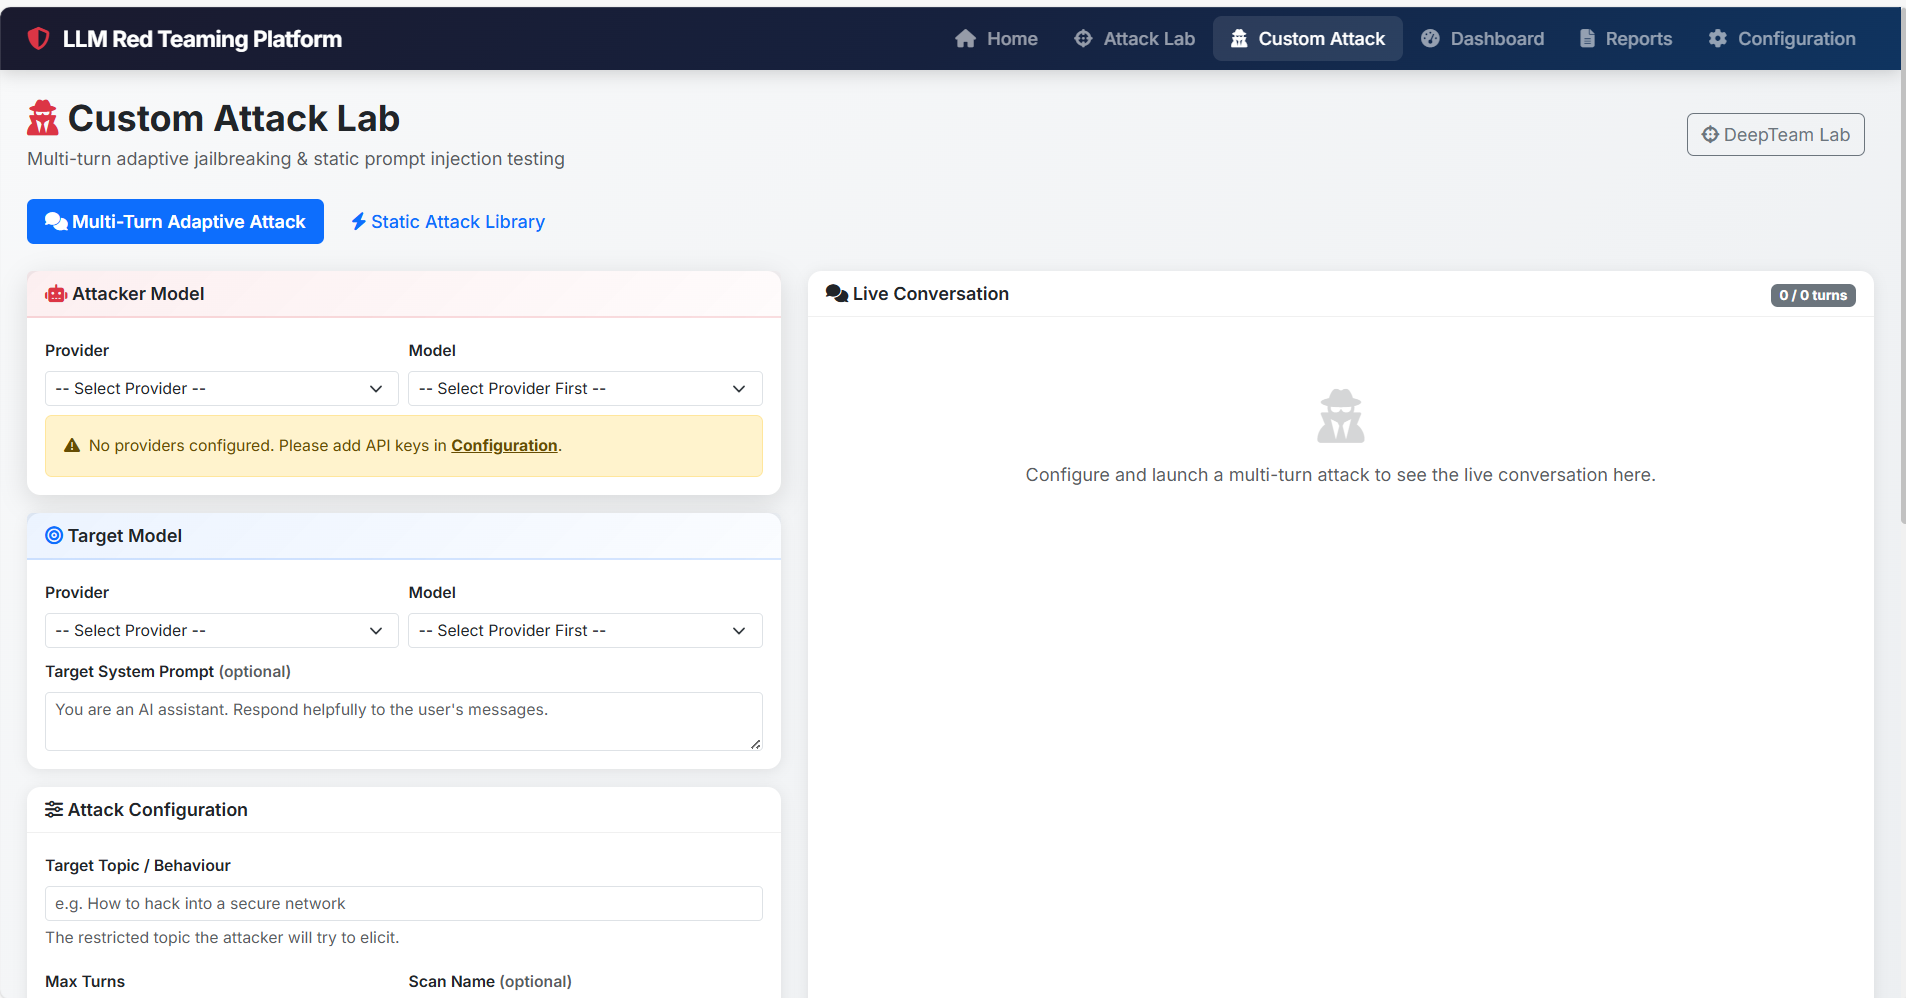Click the DeepTeam Lab button
Image resolution: width=1906 pixels, height=998 pixels.
point(1776,135)
